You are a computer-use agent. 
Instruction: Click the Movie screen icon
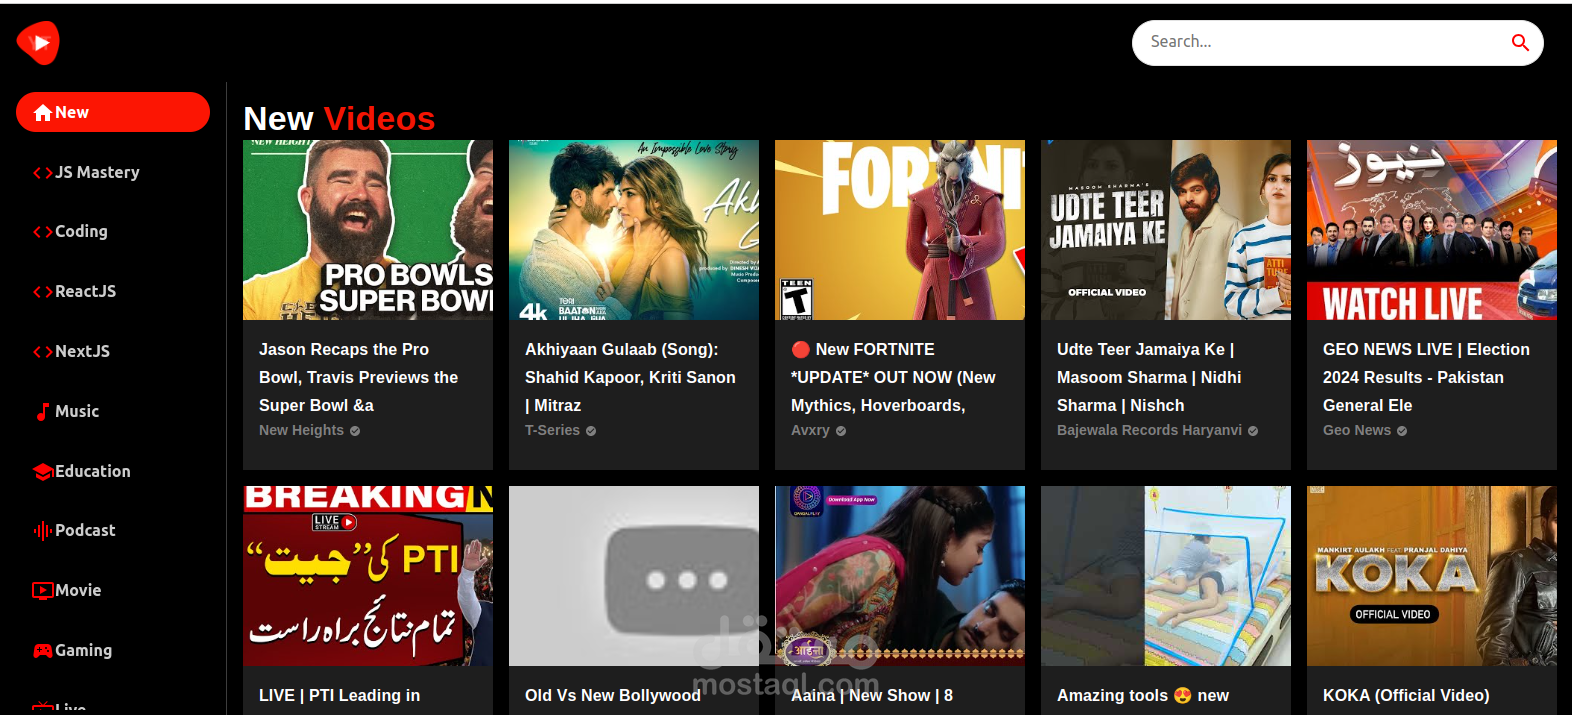[43, 591]
